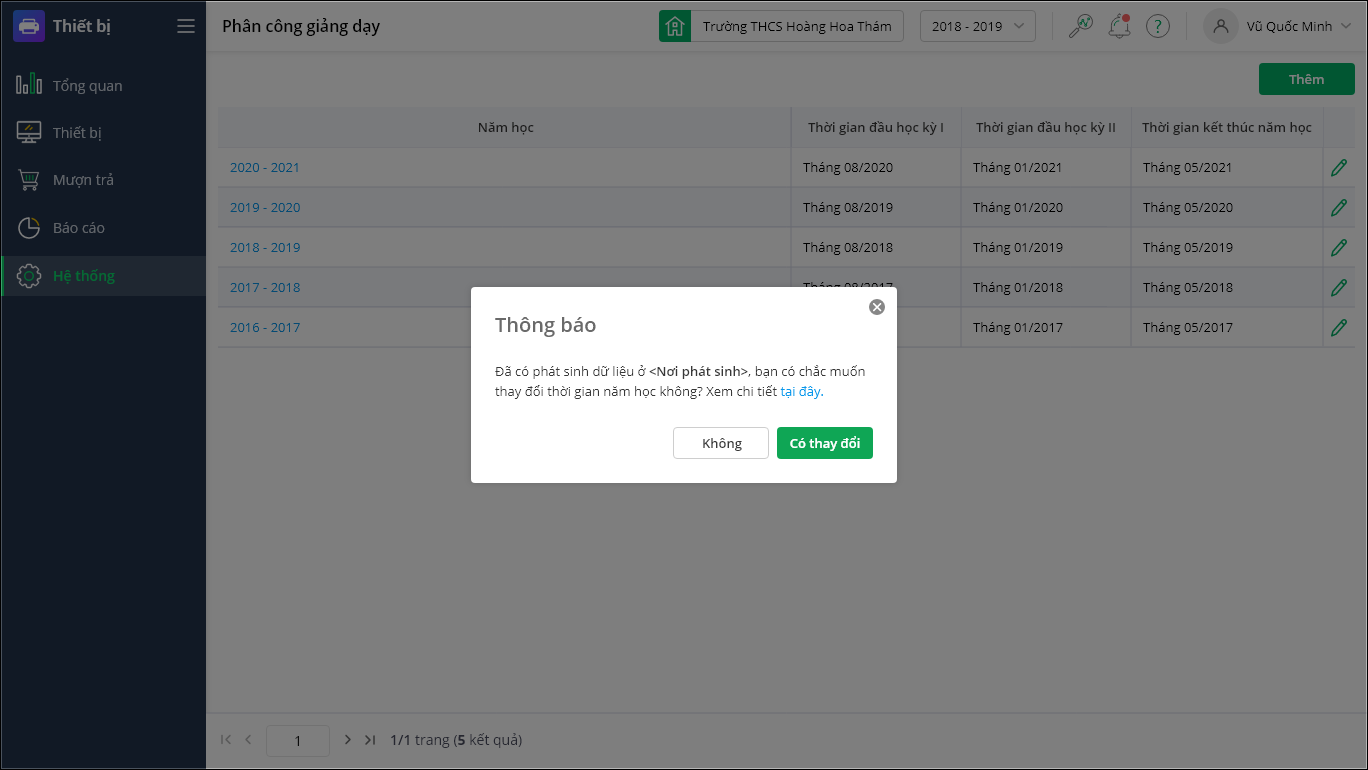Click the page number input field
The image size is (1368, 770).
tap(298, 741)
